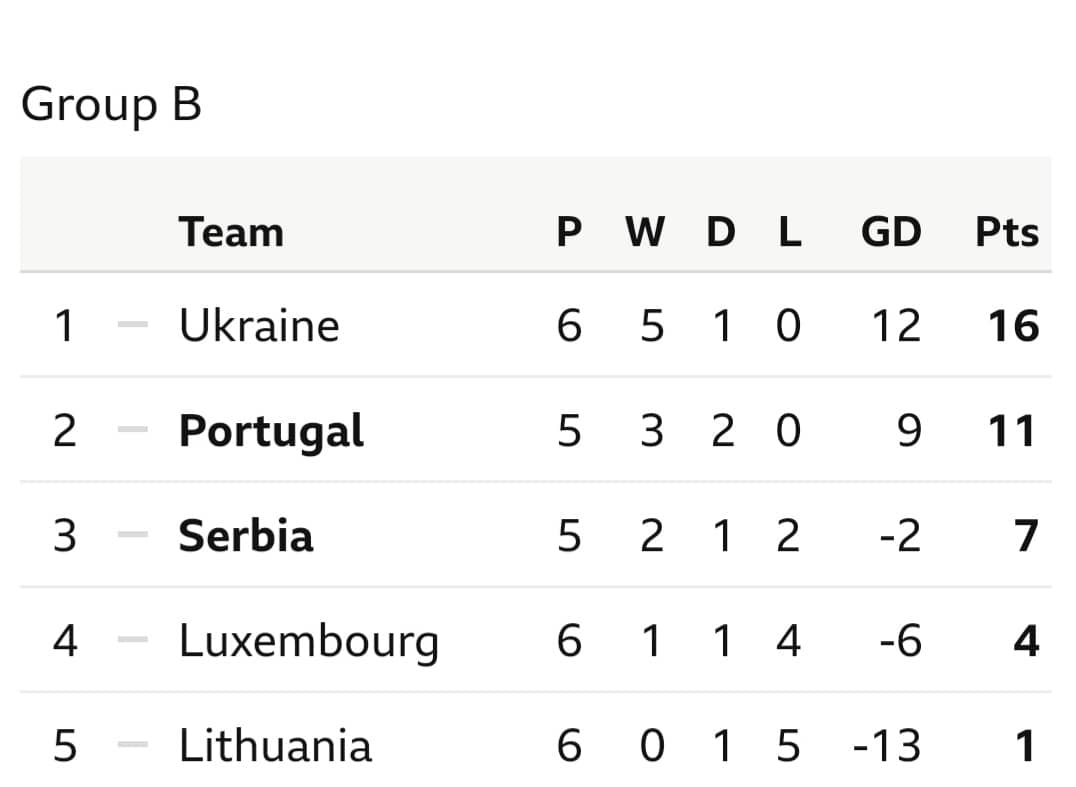Click the P played column header
This screenshot has width=1076, height=787.
pyautogui.click(x=570, y=232)
